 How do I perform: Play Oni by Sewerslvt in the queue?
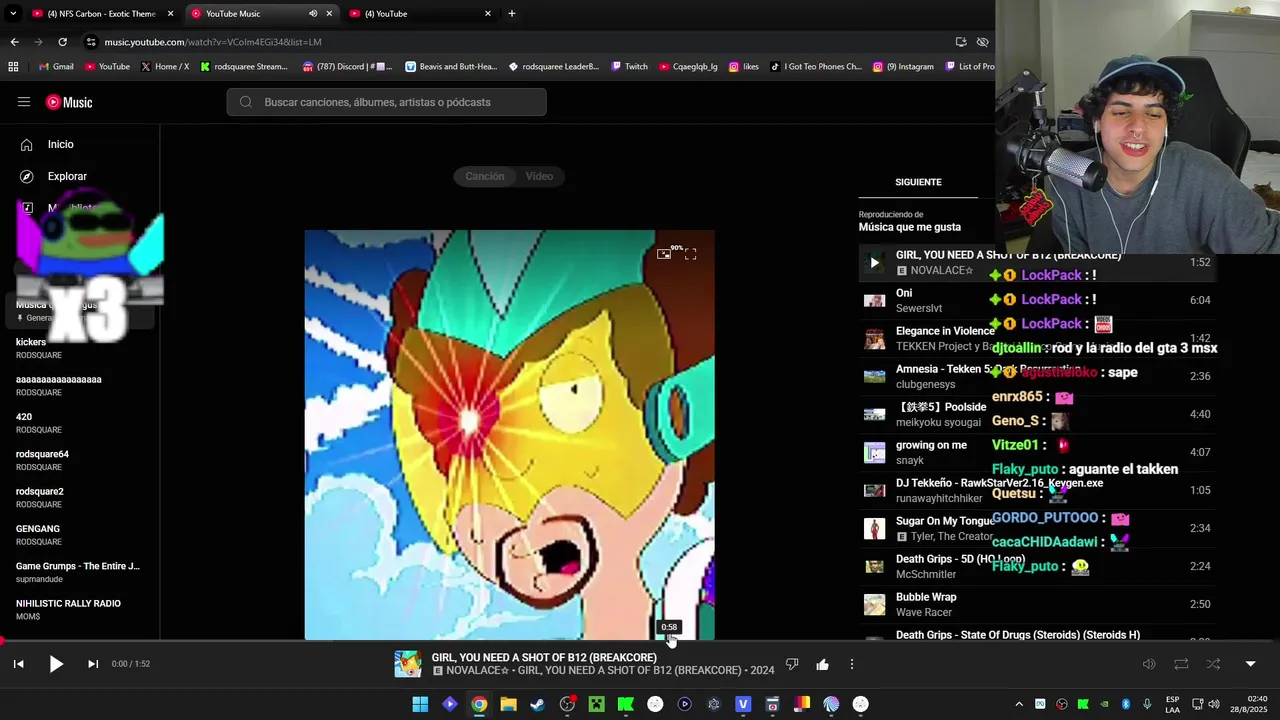[1036, 300]
